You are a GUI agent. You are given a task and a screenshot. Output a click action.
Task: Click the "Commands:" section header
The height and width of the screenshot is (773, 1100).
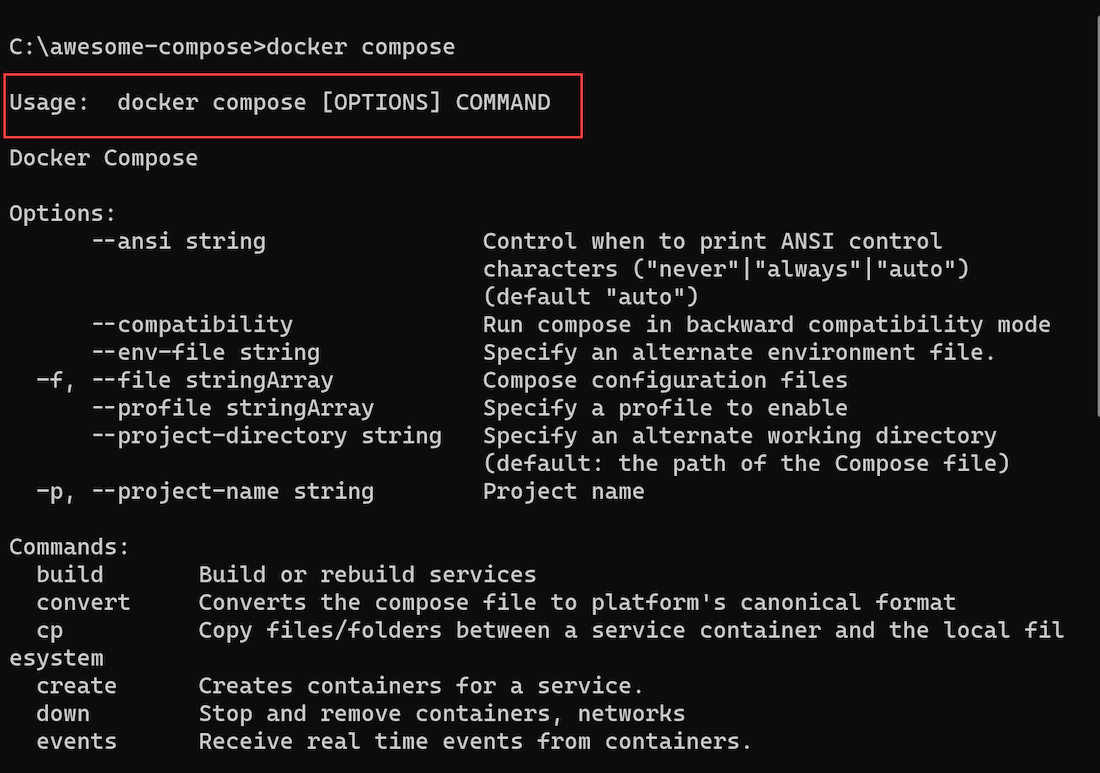point(70,547)
